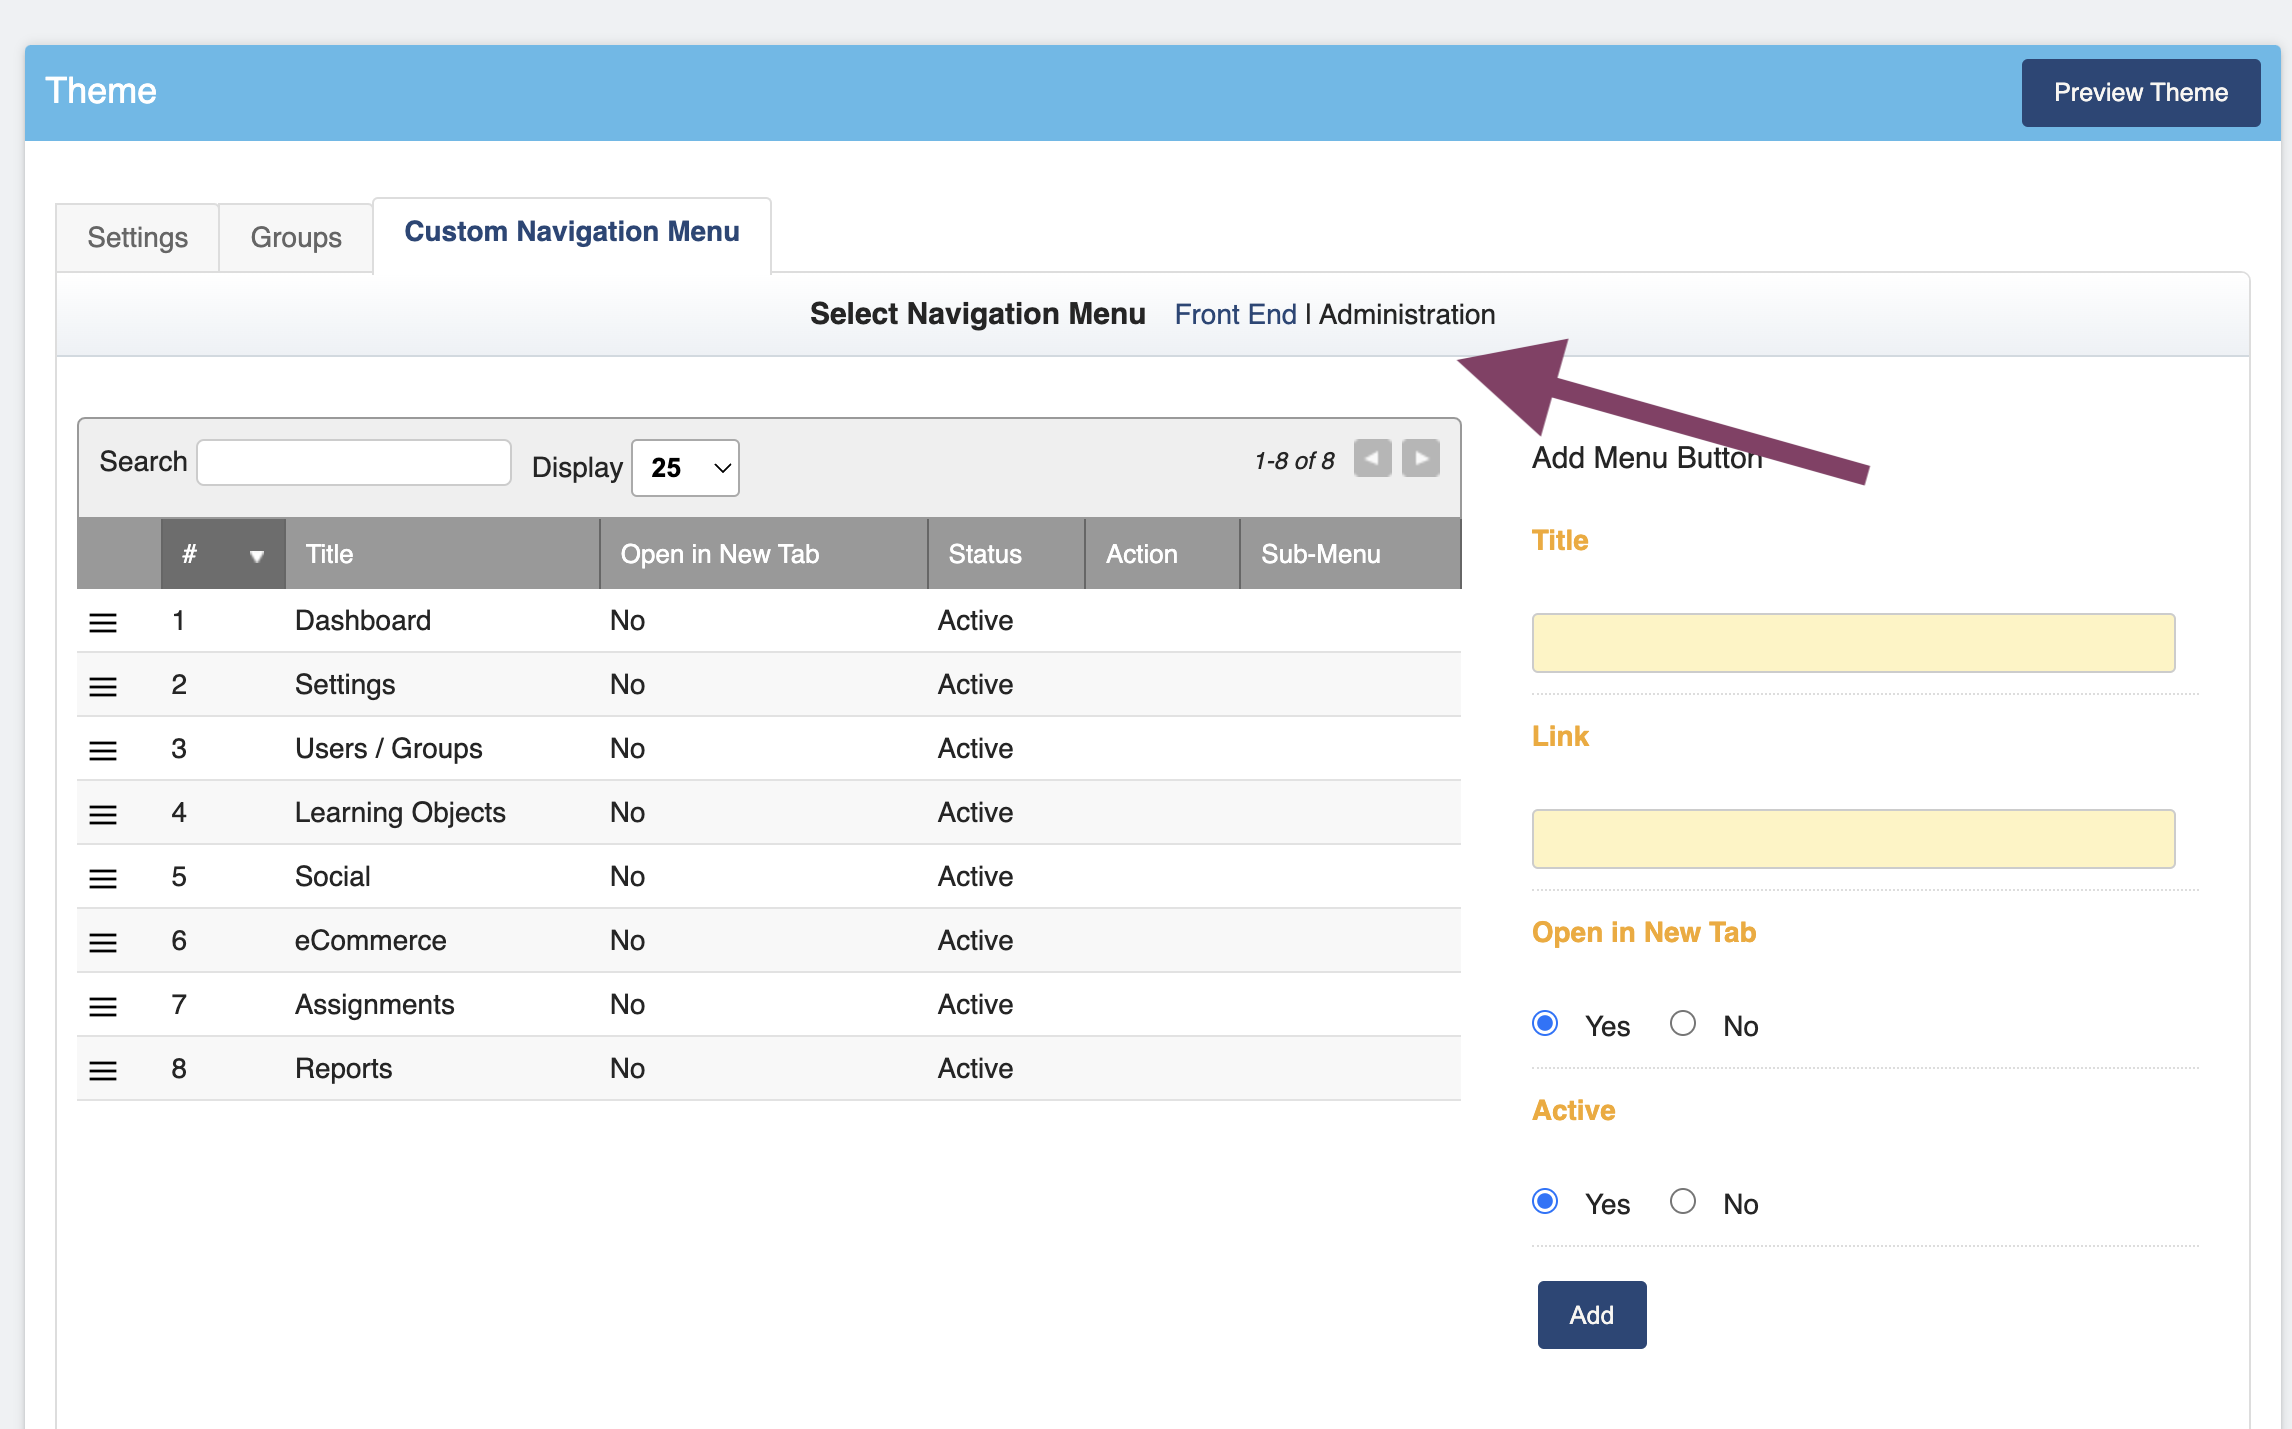Click the Add button
This screenshot has width=2292, height=1429.
click(x=1592, y=1314)
